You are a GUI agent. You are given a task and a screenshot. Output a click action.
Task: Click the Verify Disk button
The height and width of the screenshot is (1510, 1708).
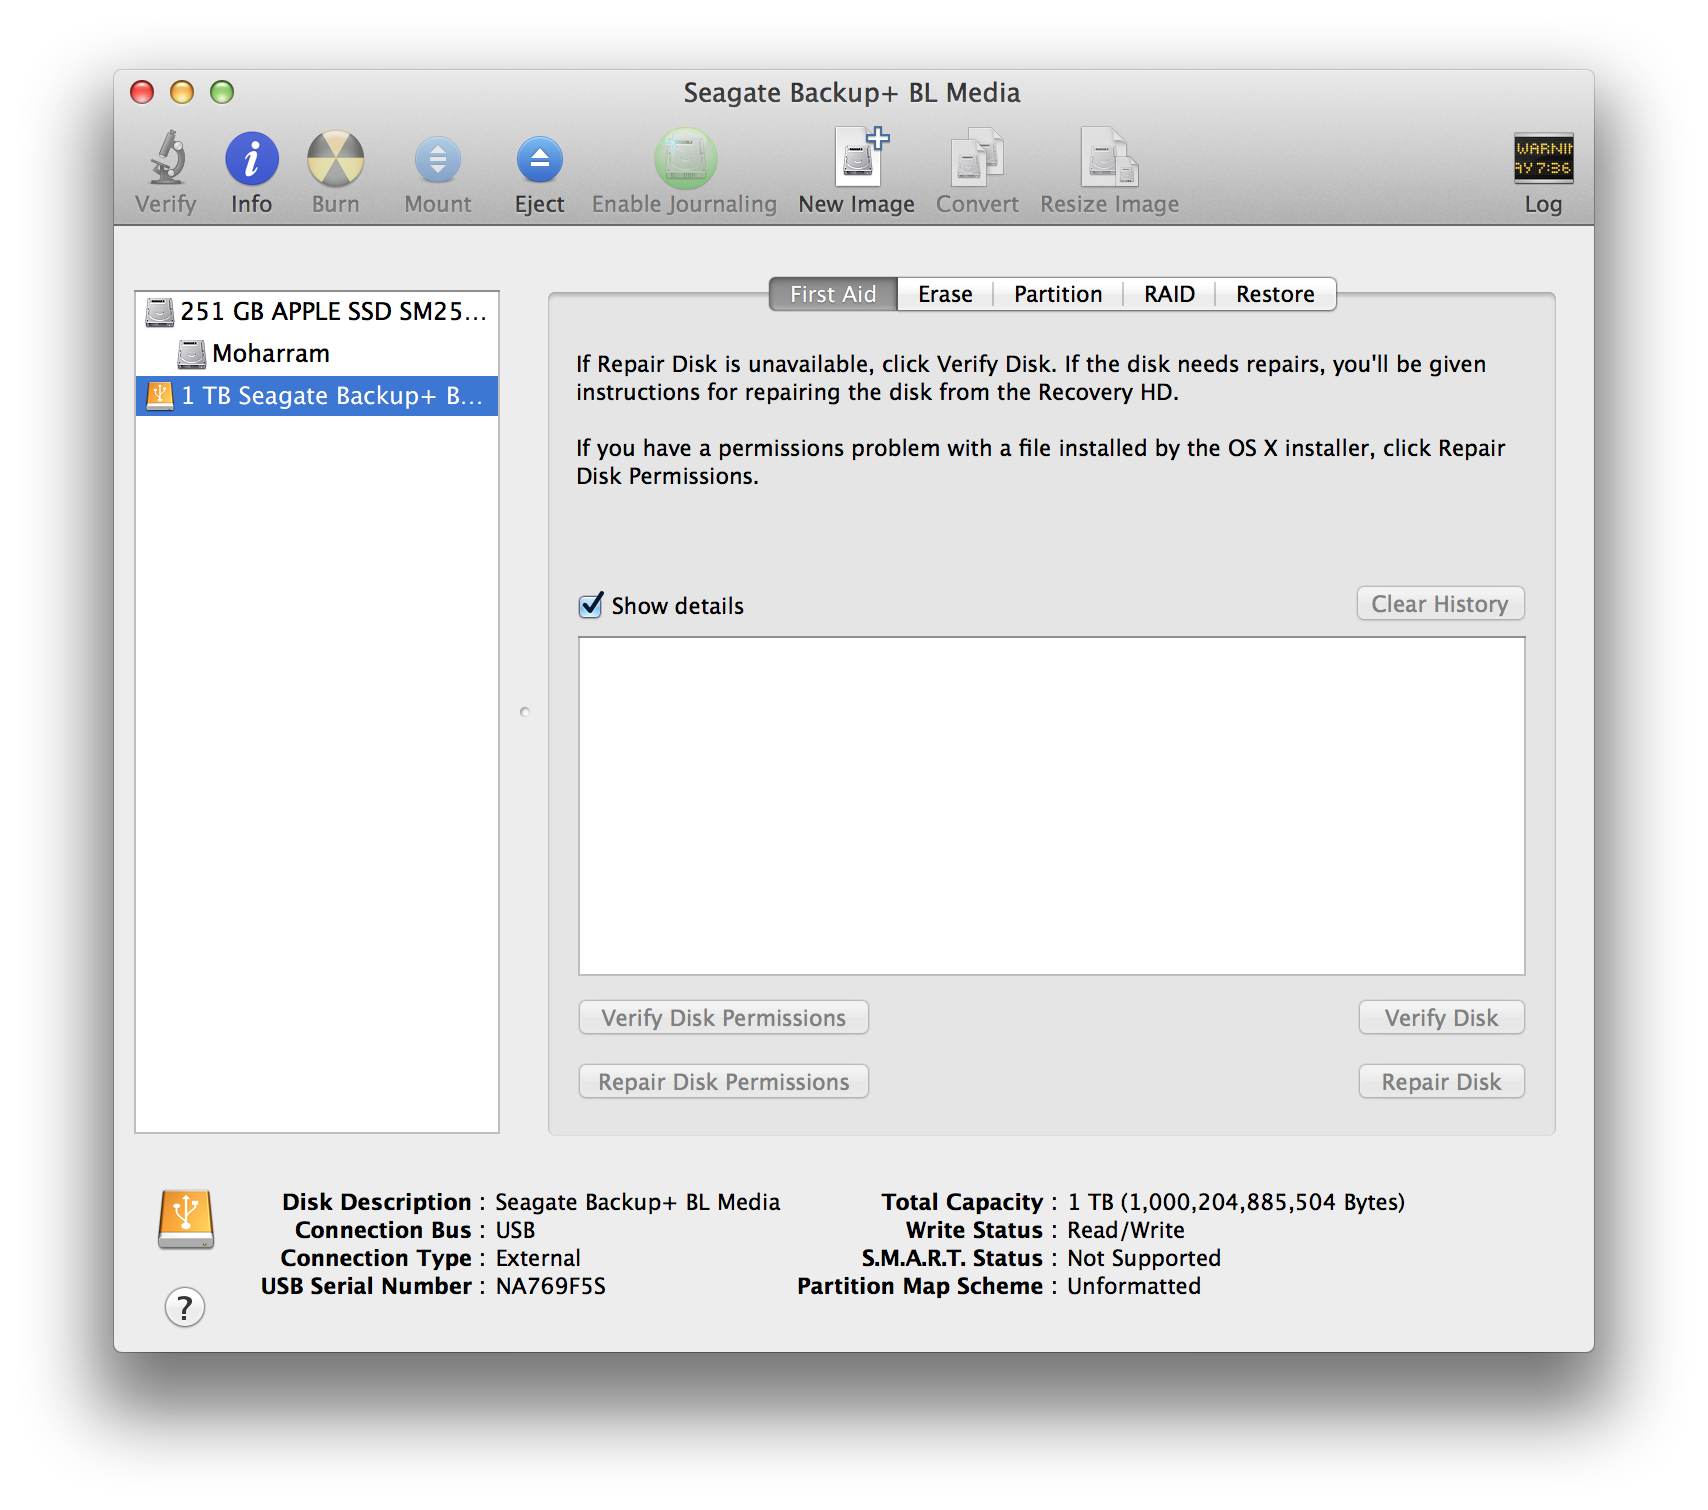1441,1018
